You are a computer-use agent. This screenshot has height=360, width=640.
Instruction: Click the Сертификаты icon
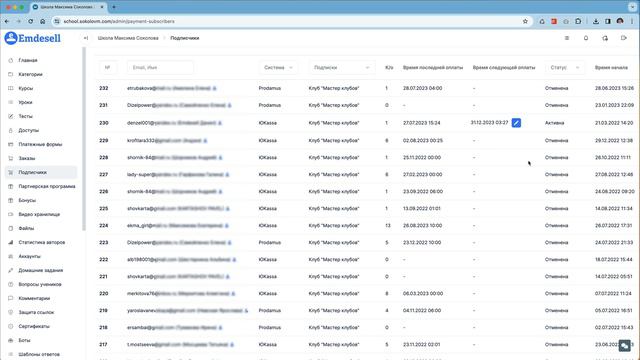pyautogui.click(x=11, y=326)
